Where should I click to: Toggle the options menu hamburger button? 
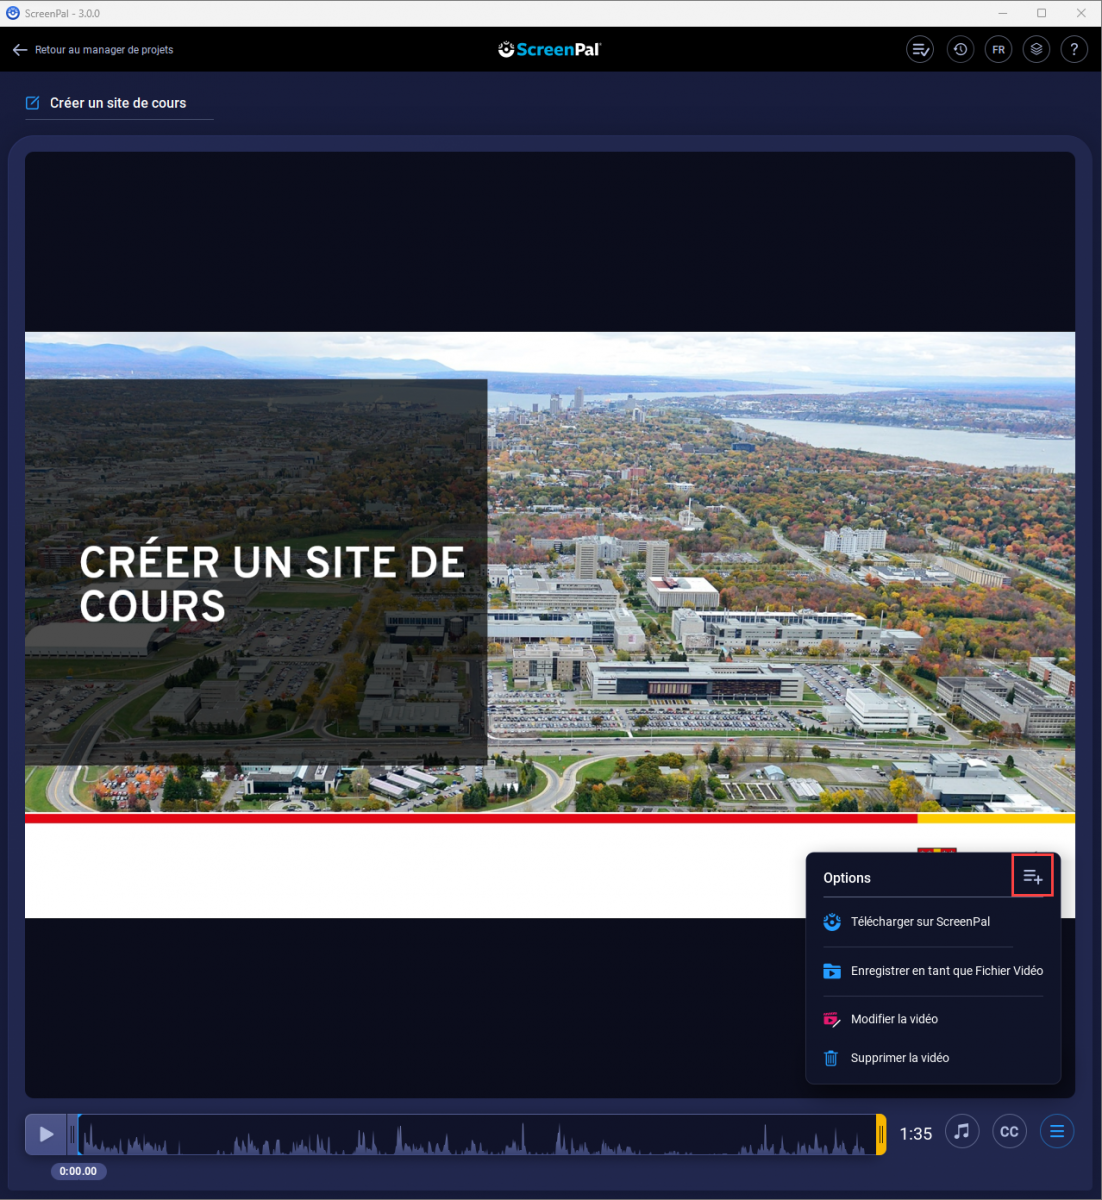(x=1057, y=1132)
